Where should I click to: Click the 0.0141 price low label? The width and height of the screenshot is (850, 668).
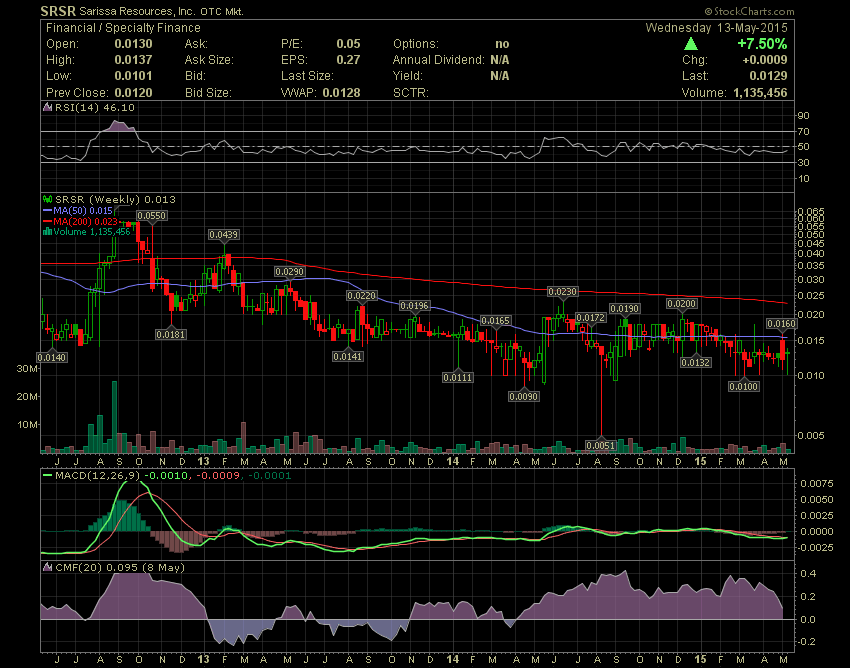[x=348, y=356]
